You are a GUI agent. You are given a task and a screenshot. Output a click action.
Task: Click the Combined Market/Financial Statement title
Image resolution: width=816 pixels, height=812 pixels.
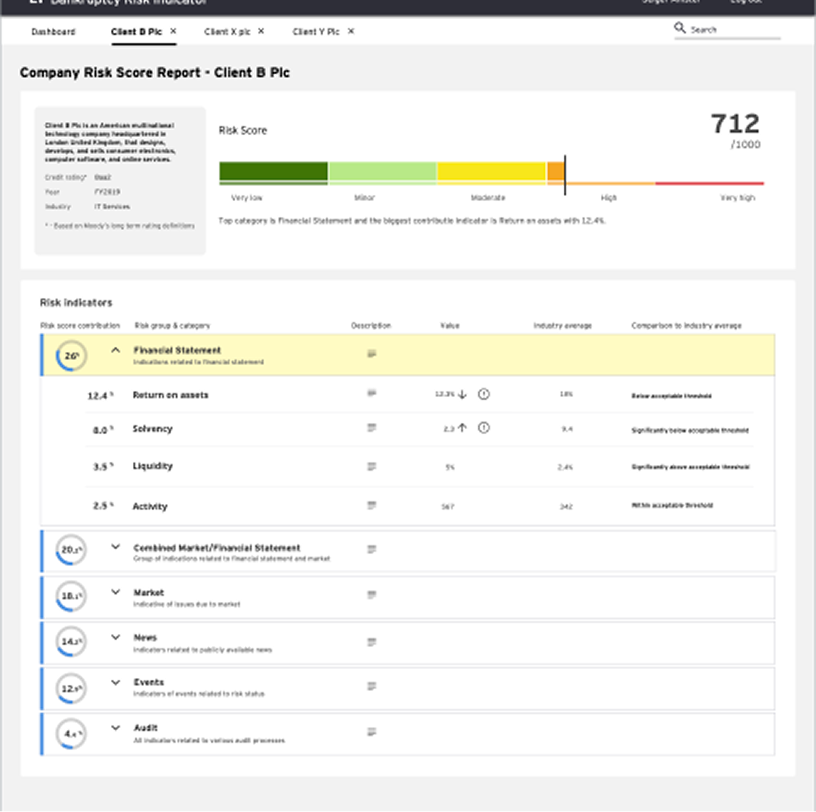(216, 548)
